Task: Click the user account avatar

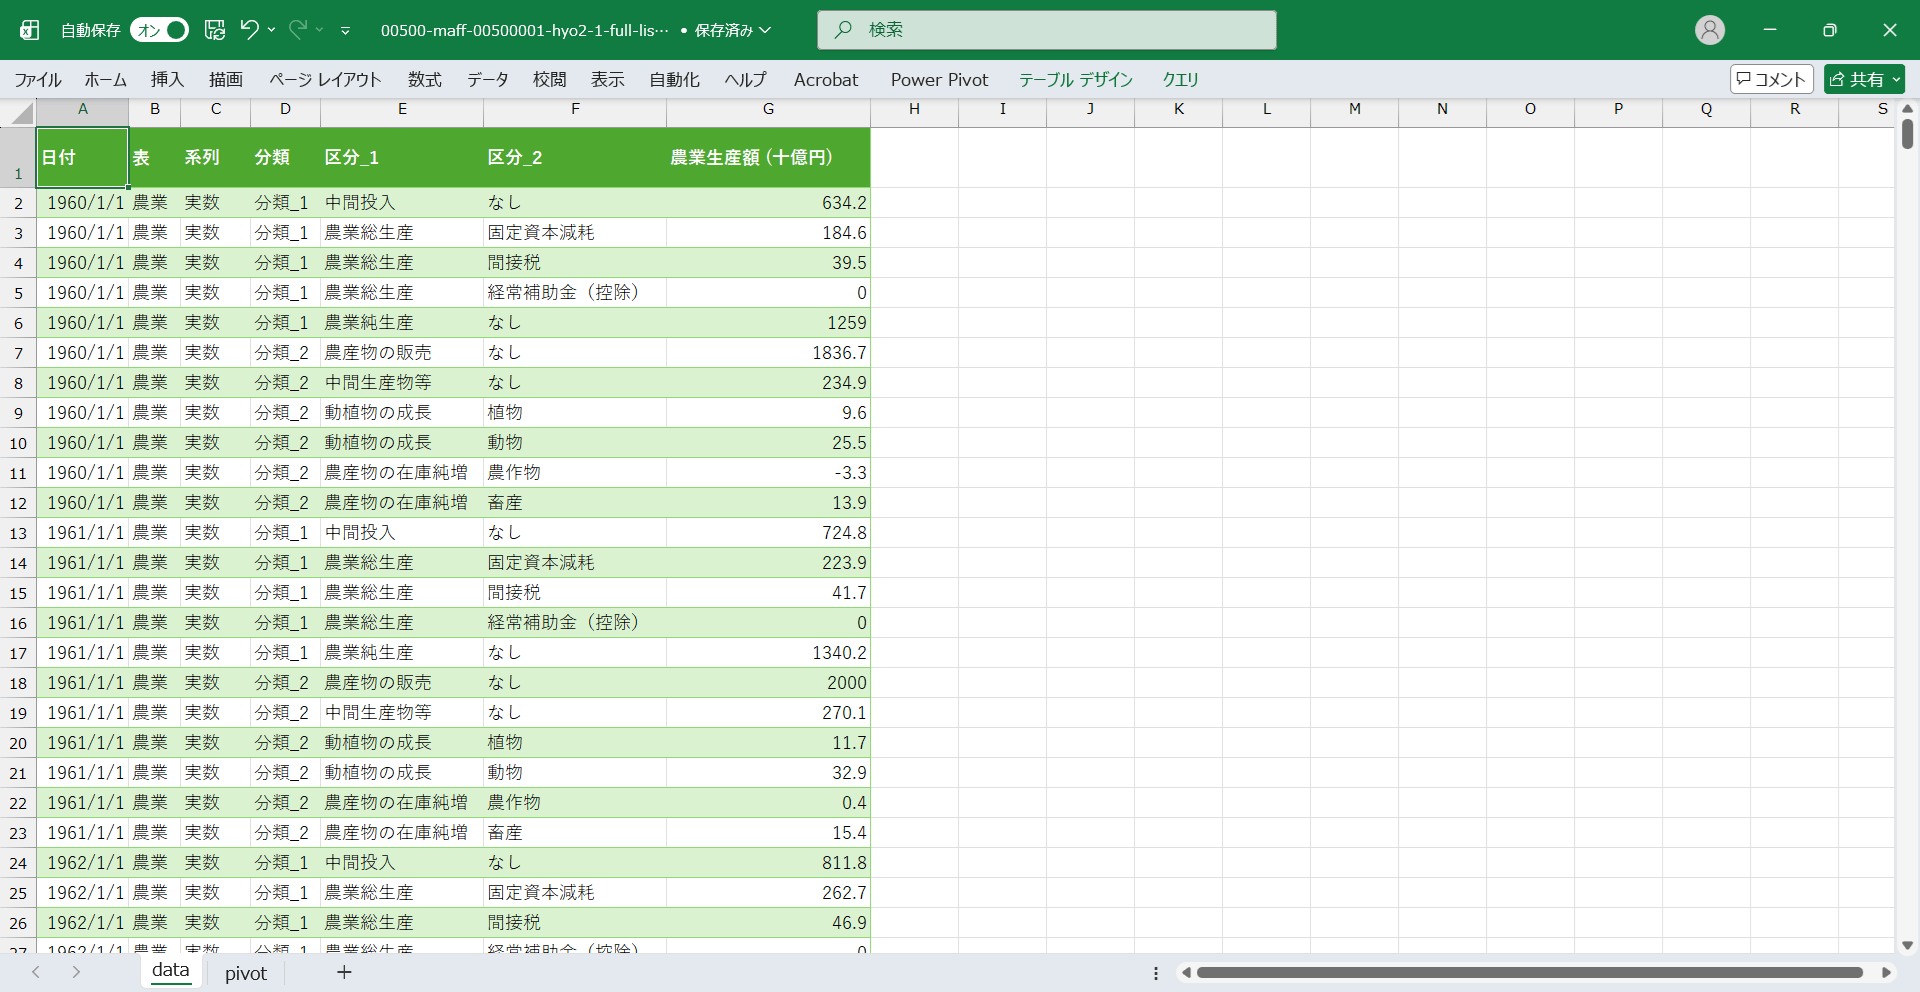Action: pyautogui.click(x=1710, y=30)
